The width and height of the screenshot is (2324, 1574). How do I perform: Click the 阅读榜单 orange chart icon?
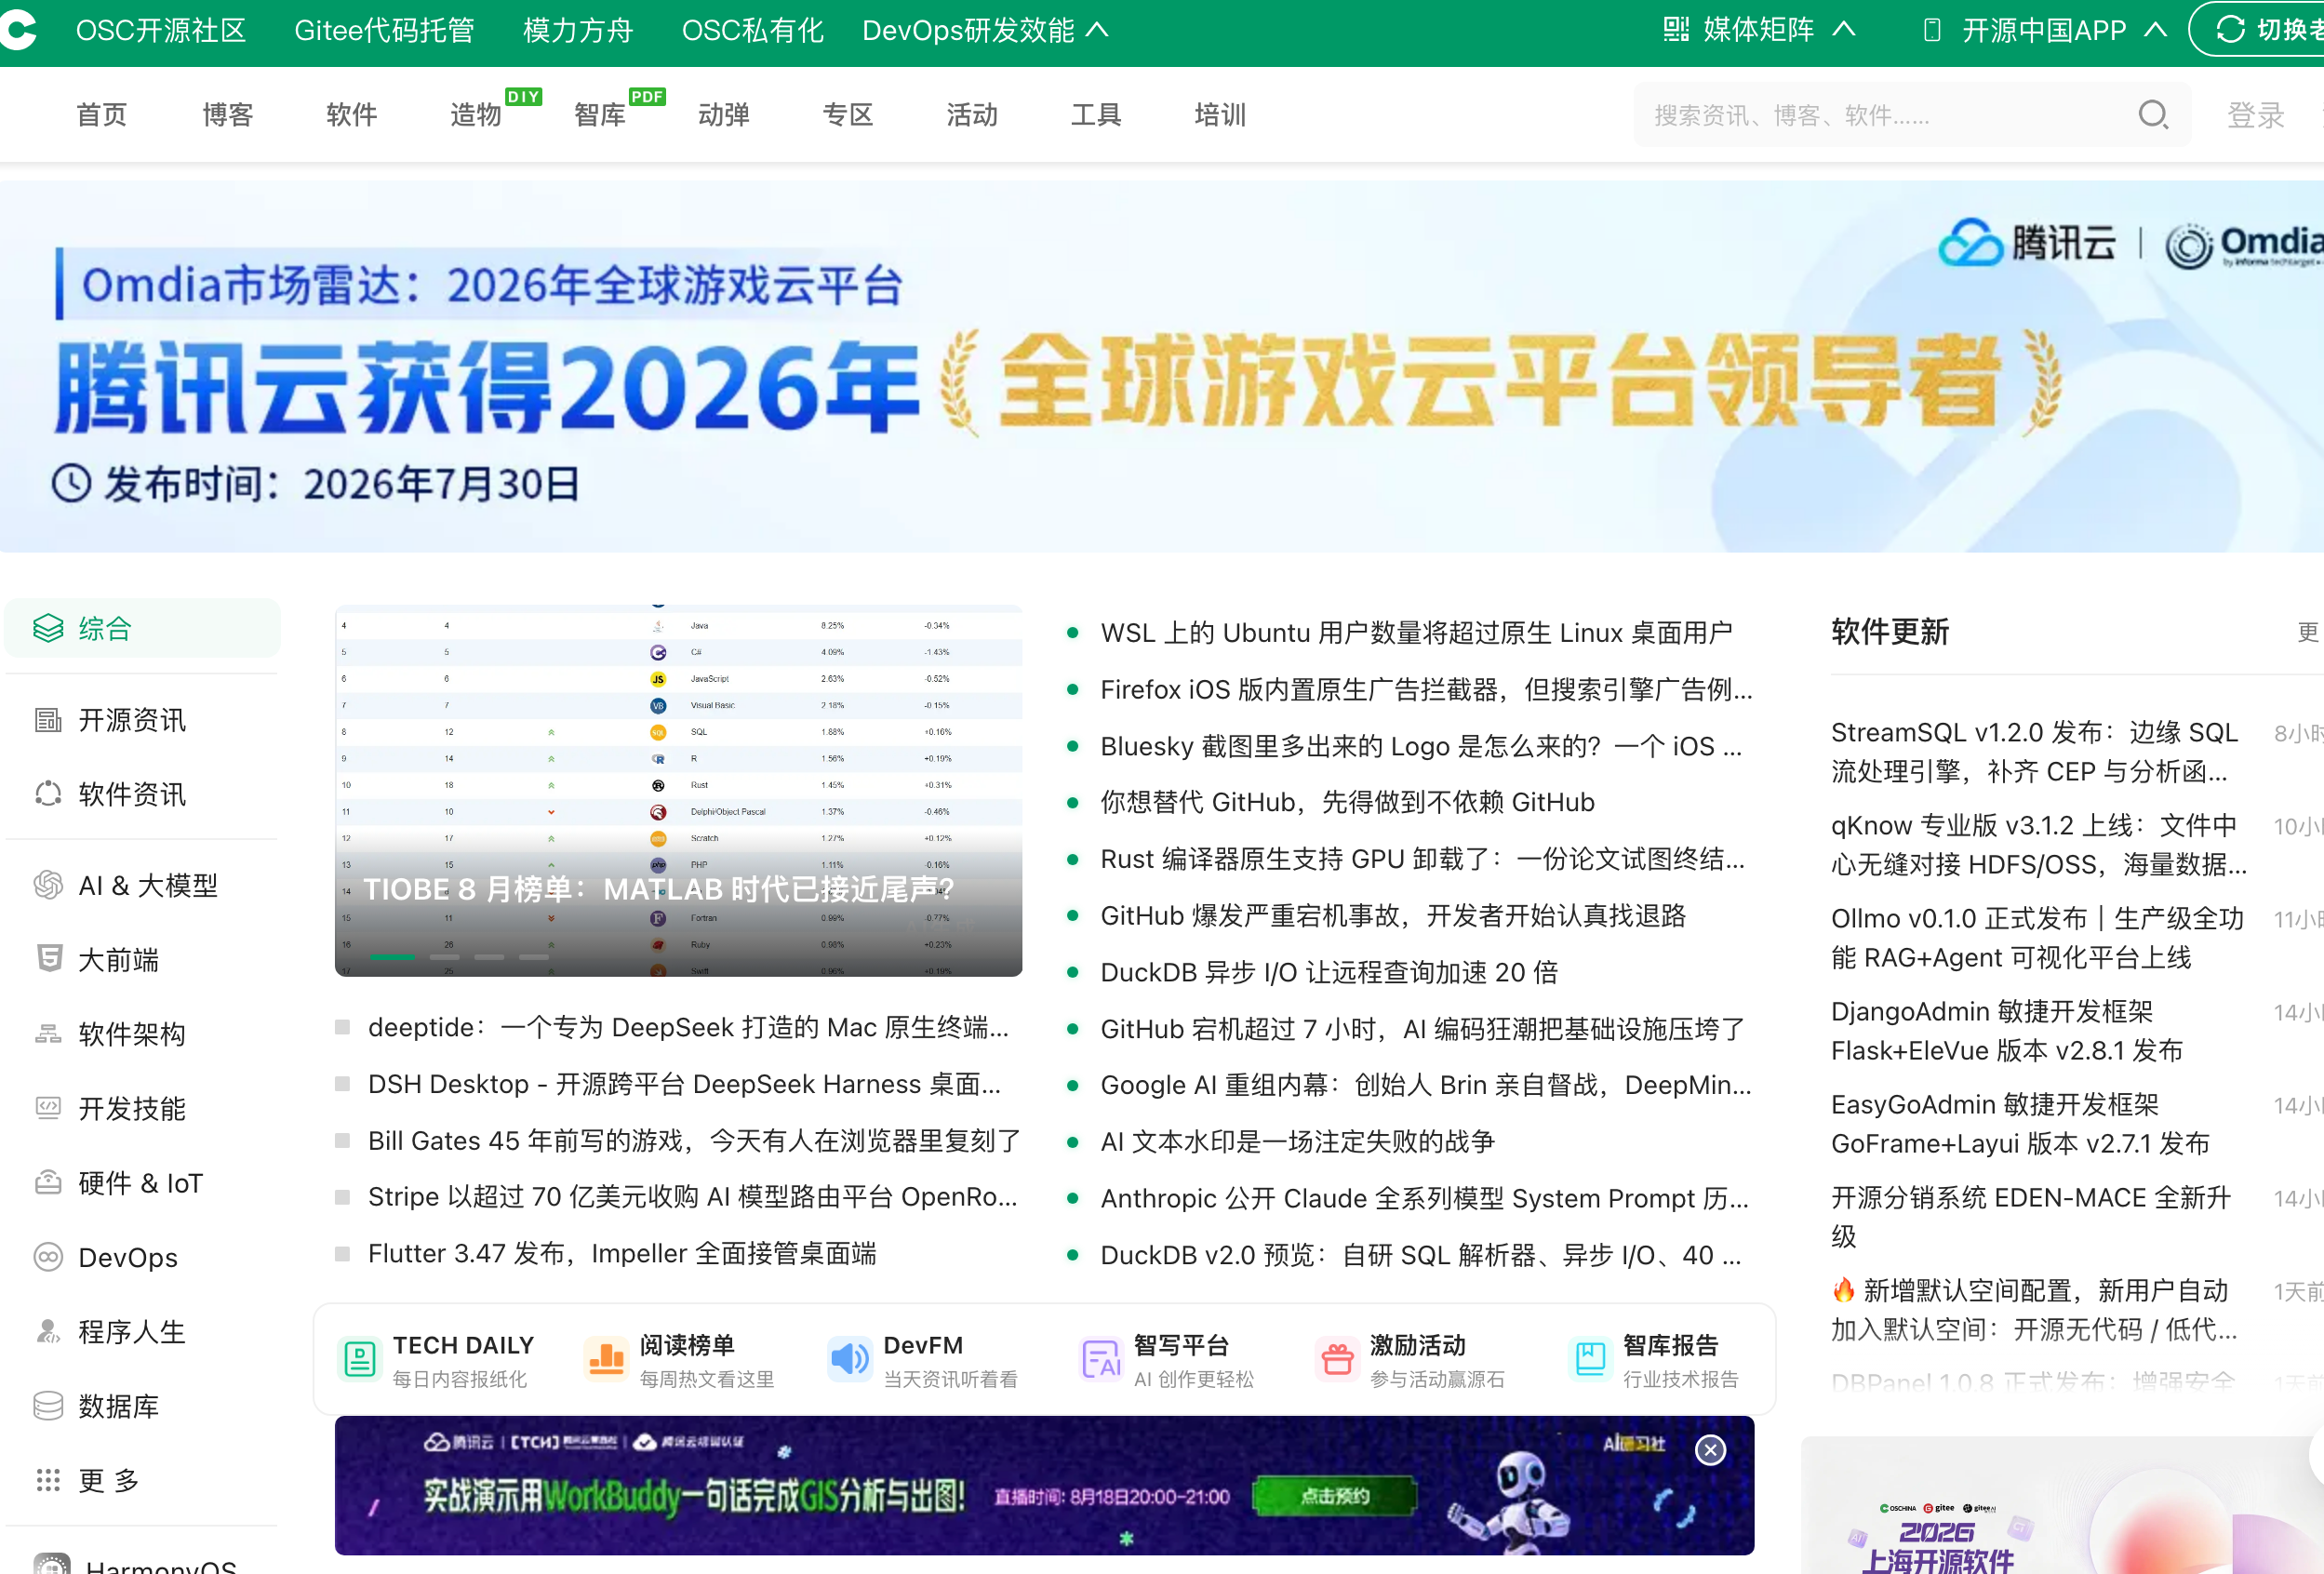click(x=606, y=1360)
